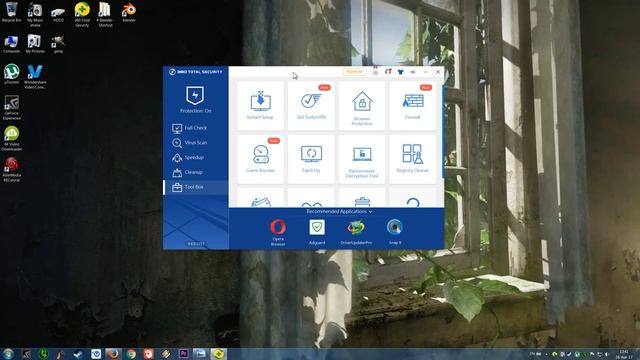This screenshot has height=360, width=640.
Task: Open the recommended Opera Browser app
Action: click(x=278, y=232)
